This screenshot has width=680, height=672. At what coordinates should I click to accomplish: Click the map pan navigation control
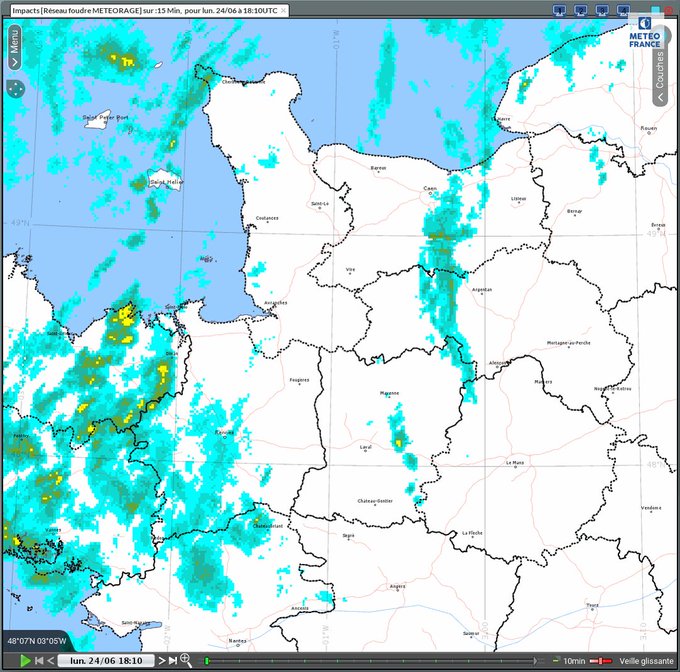16,89
